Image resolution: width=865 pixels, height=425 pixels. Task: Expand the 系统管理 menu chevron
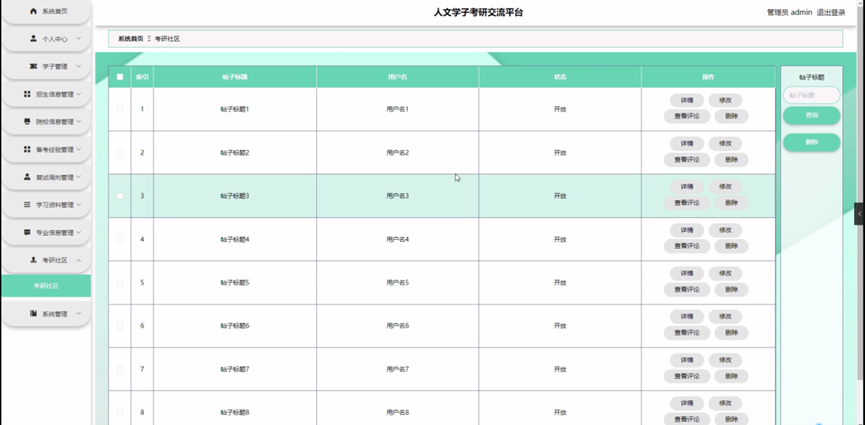pyautogui.click(x=78, y=314)
